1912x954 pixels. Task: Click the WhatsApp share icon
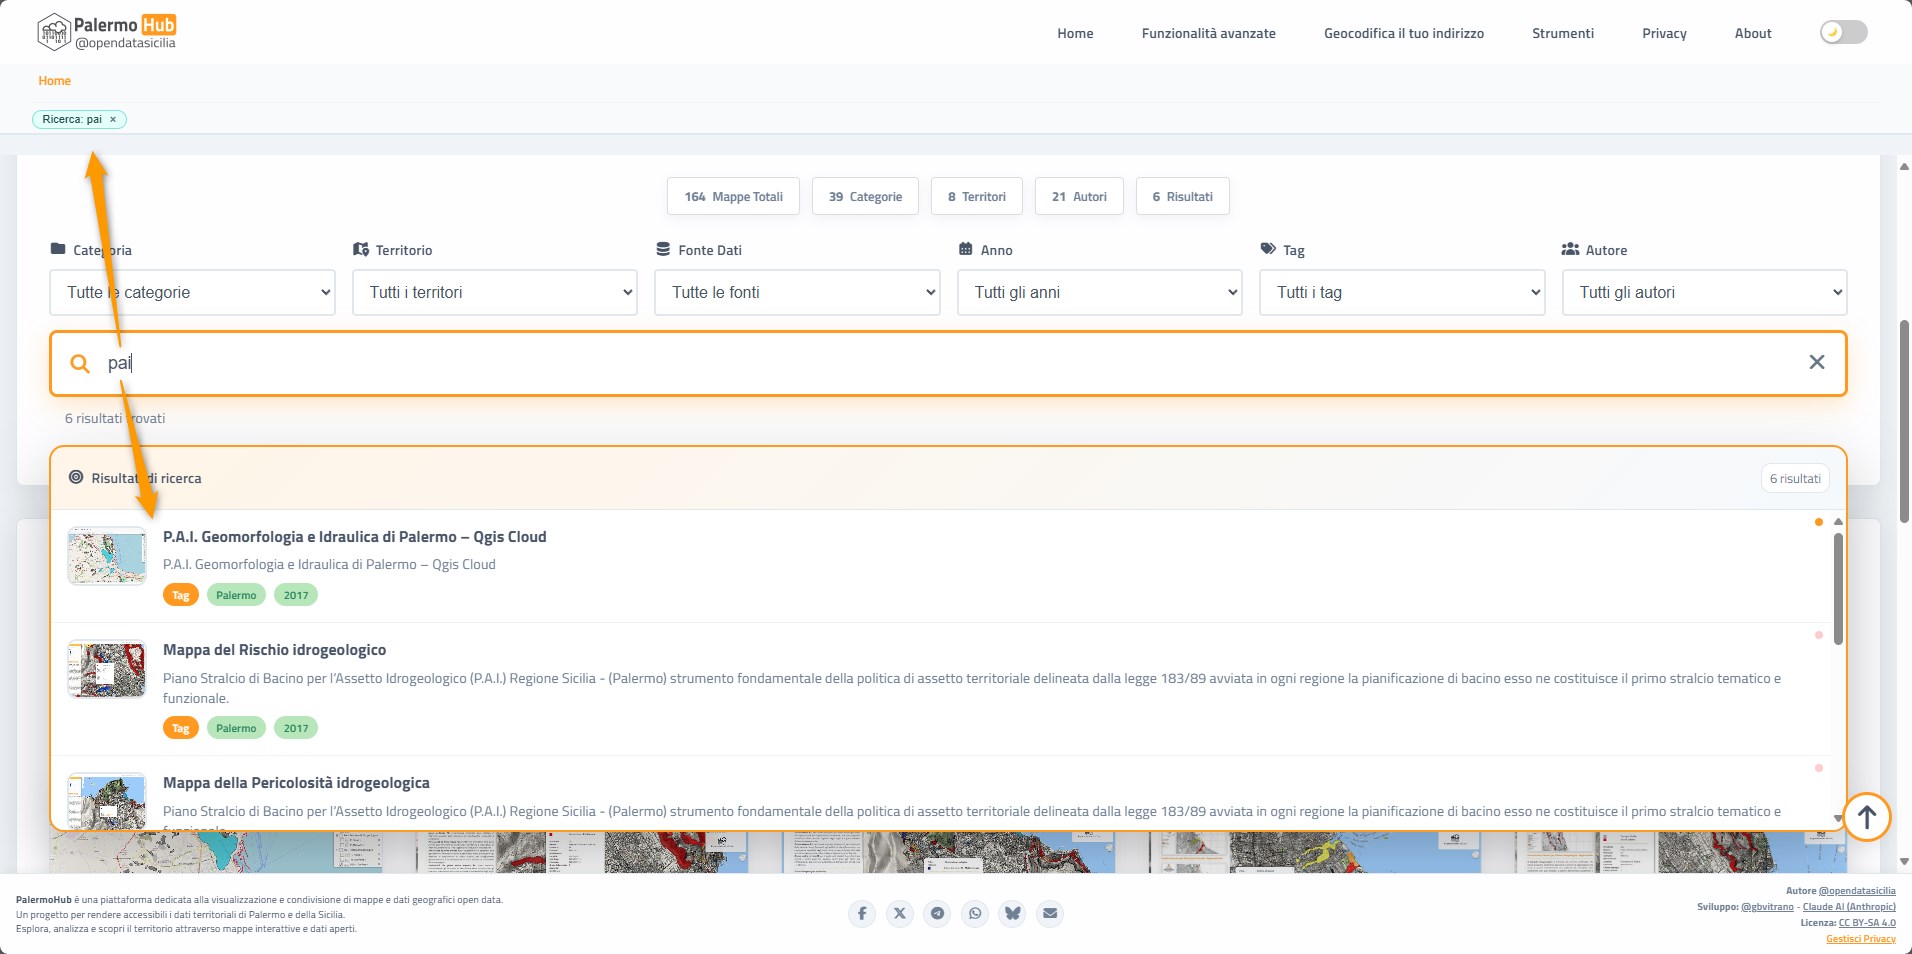tap(975, 913)
